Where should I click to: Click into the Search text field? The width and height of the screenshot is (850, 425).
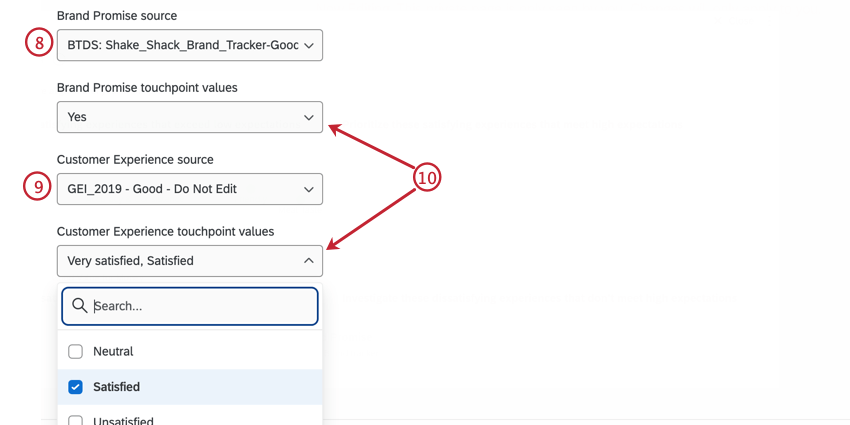(200, 306)
